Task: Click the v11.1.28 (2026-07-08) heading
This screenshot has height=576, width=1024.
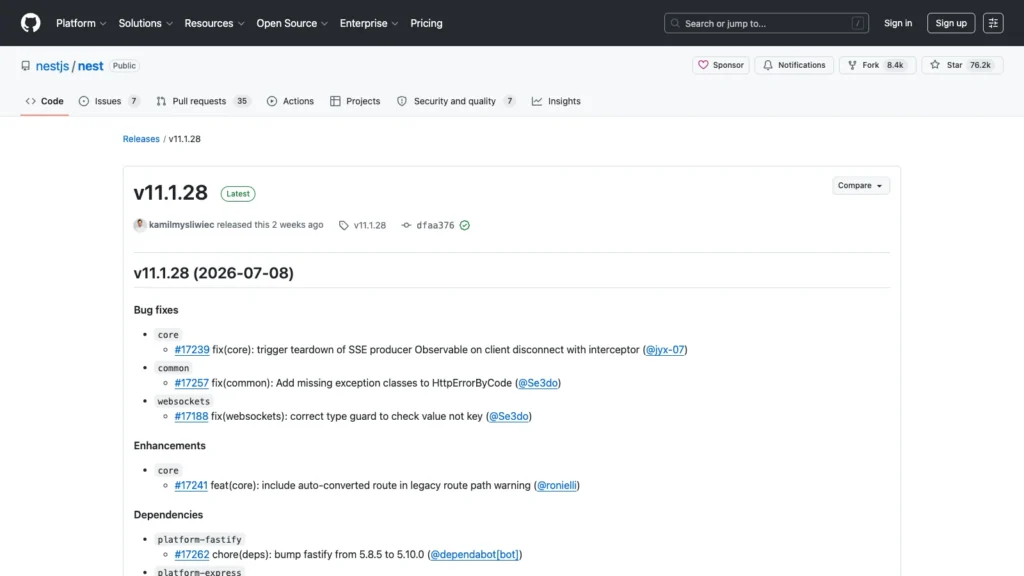Action: tap(214, 273)
